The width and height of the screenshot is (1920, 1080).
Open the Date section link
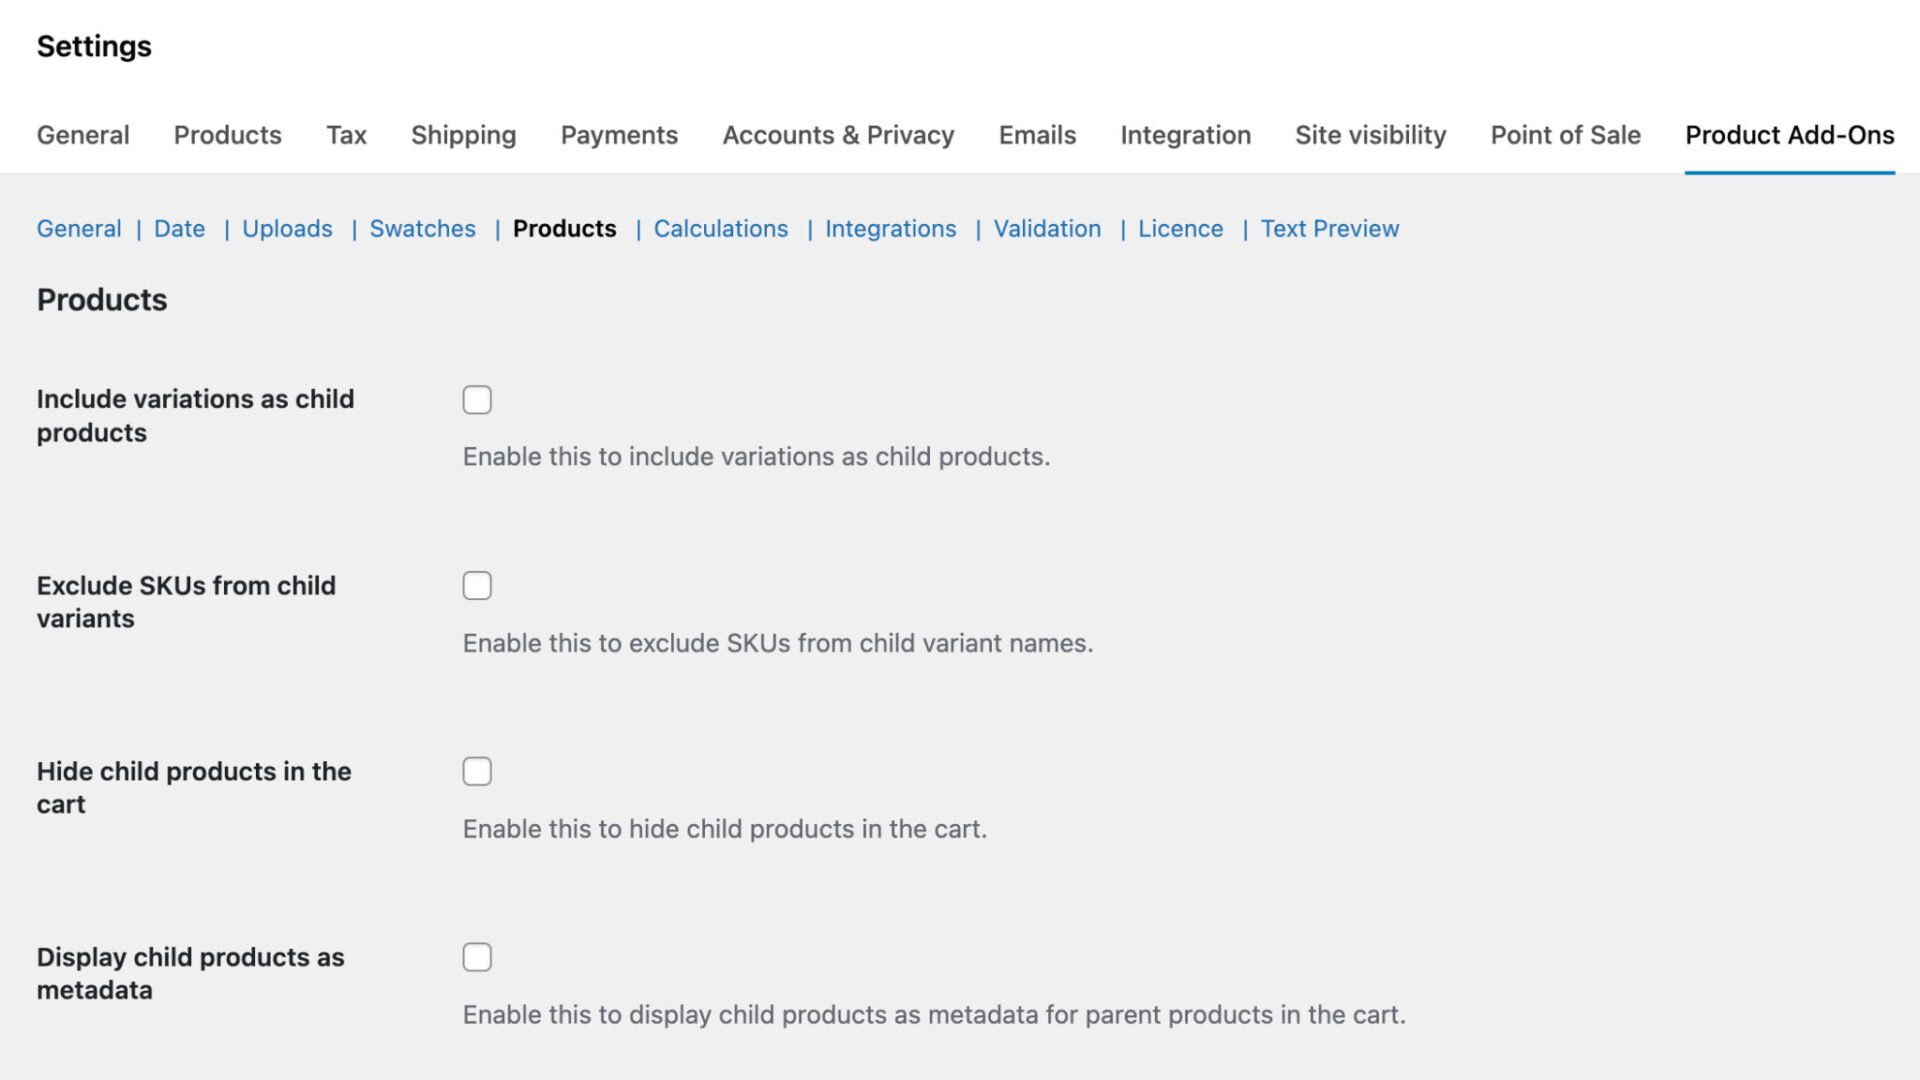(x=179, y=228)
